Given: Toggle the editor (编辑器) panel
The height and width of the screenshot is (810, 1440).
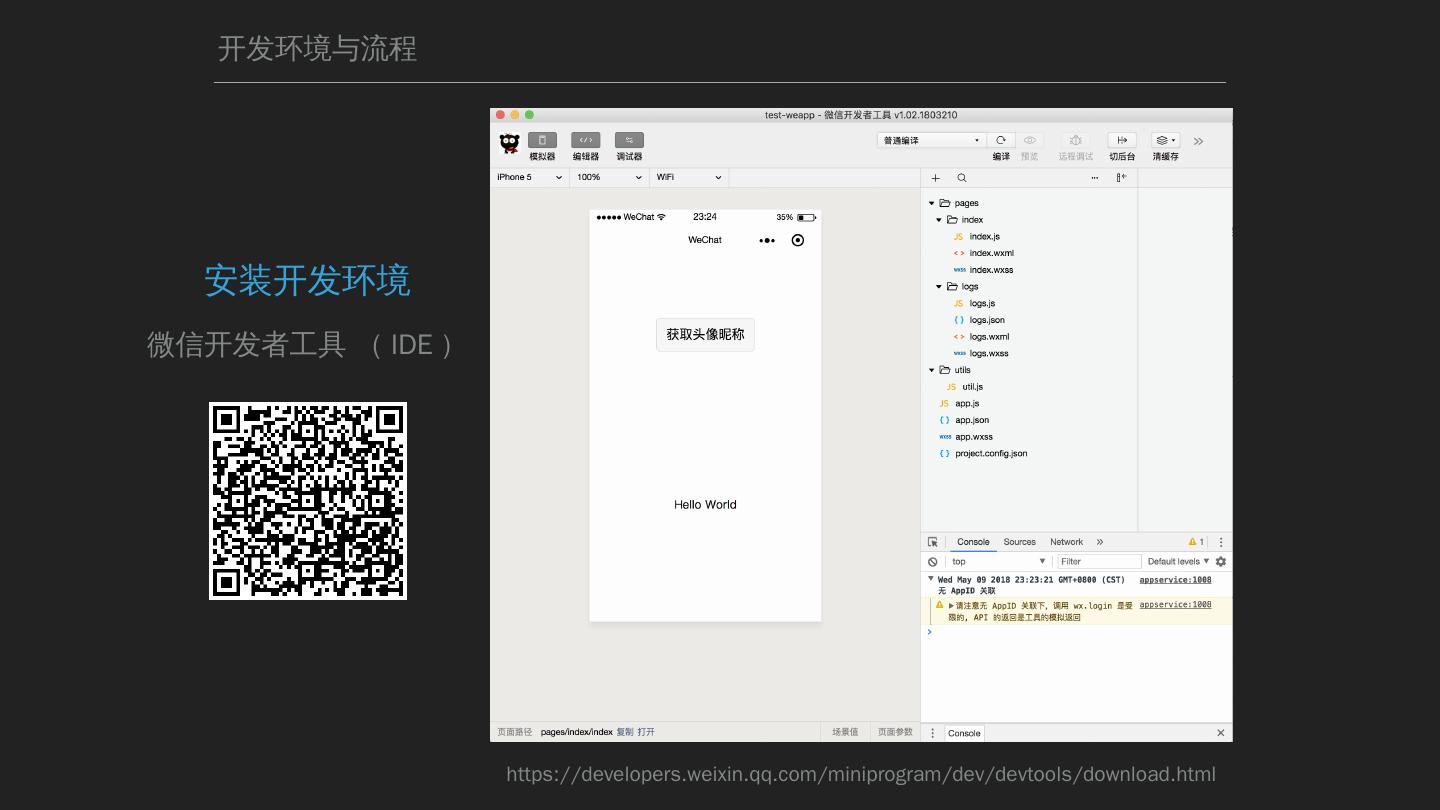Looking at the screenshot, I should (585, 141).
